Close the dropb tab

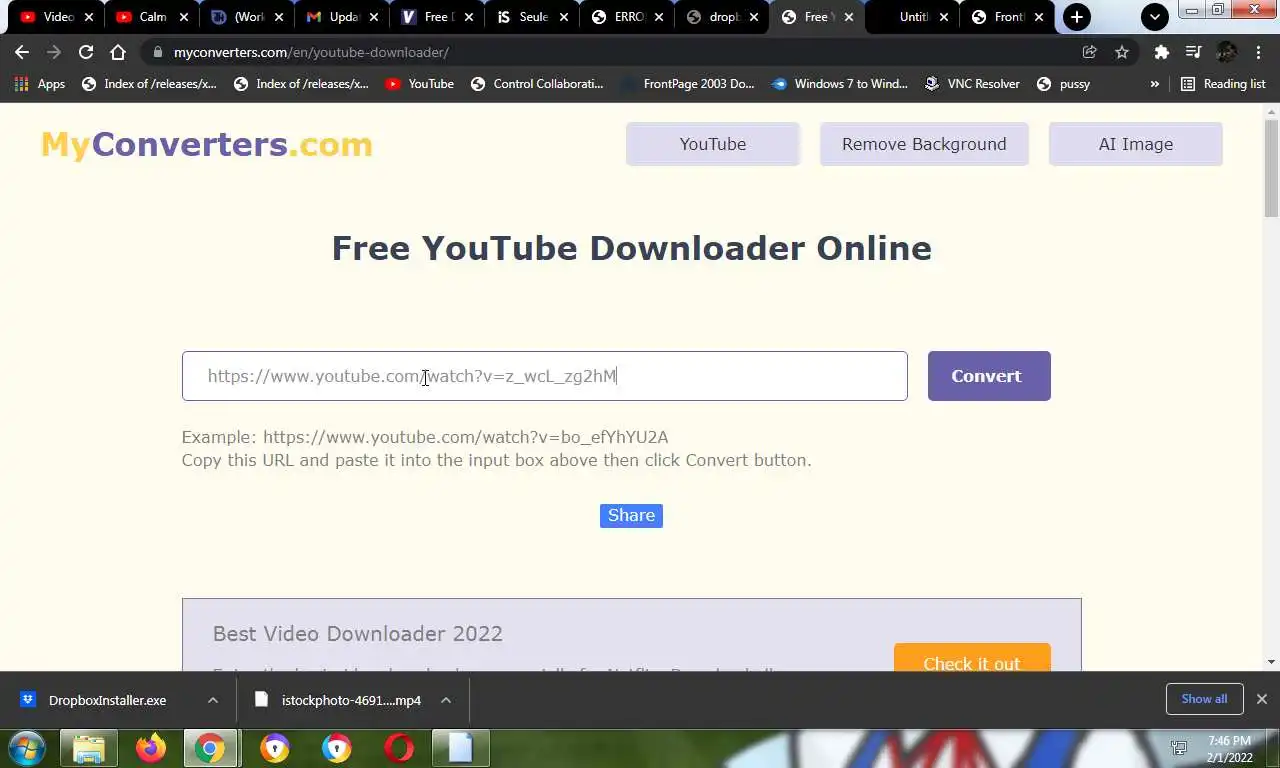tap(753, 17)
